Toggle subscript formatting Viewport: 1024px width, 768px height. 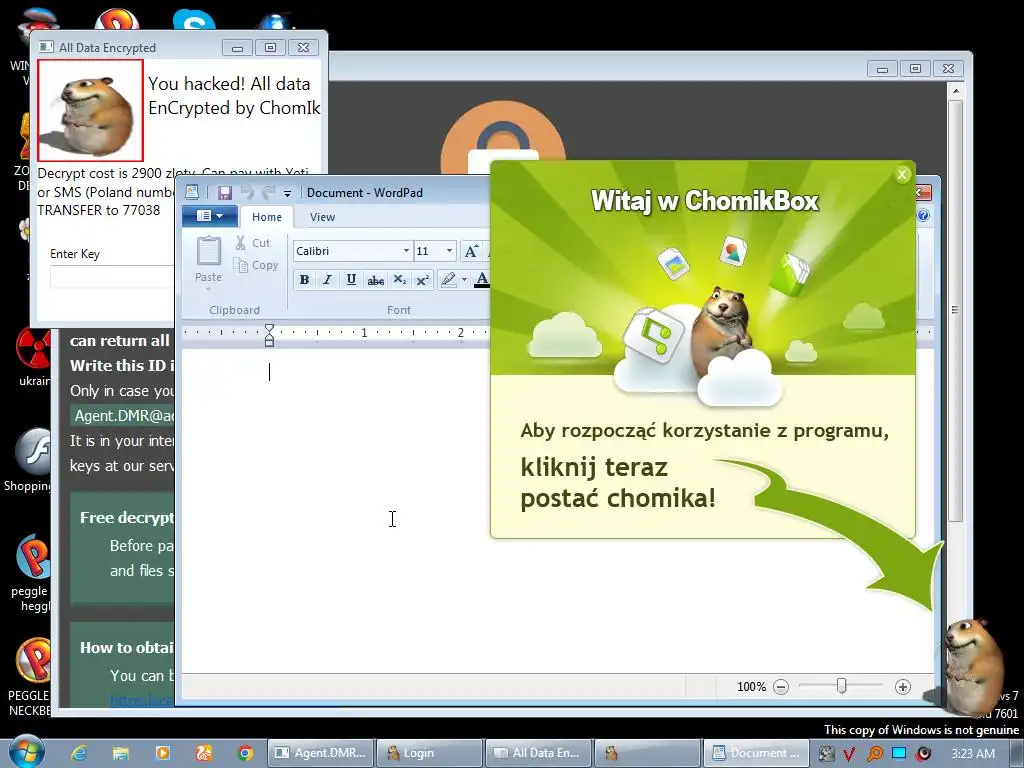coord(400,280)
